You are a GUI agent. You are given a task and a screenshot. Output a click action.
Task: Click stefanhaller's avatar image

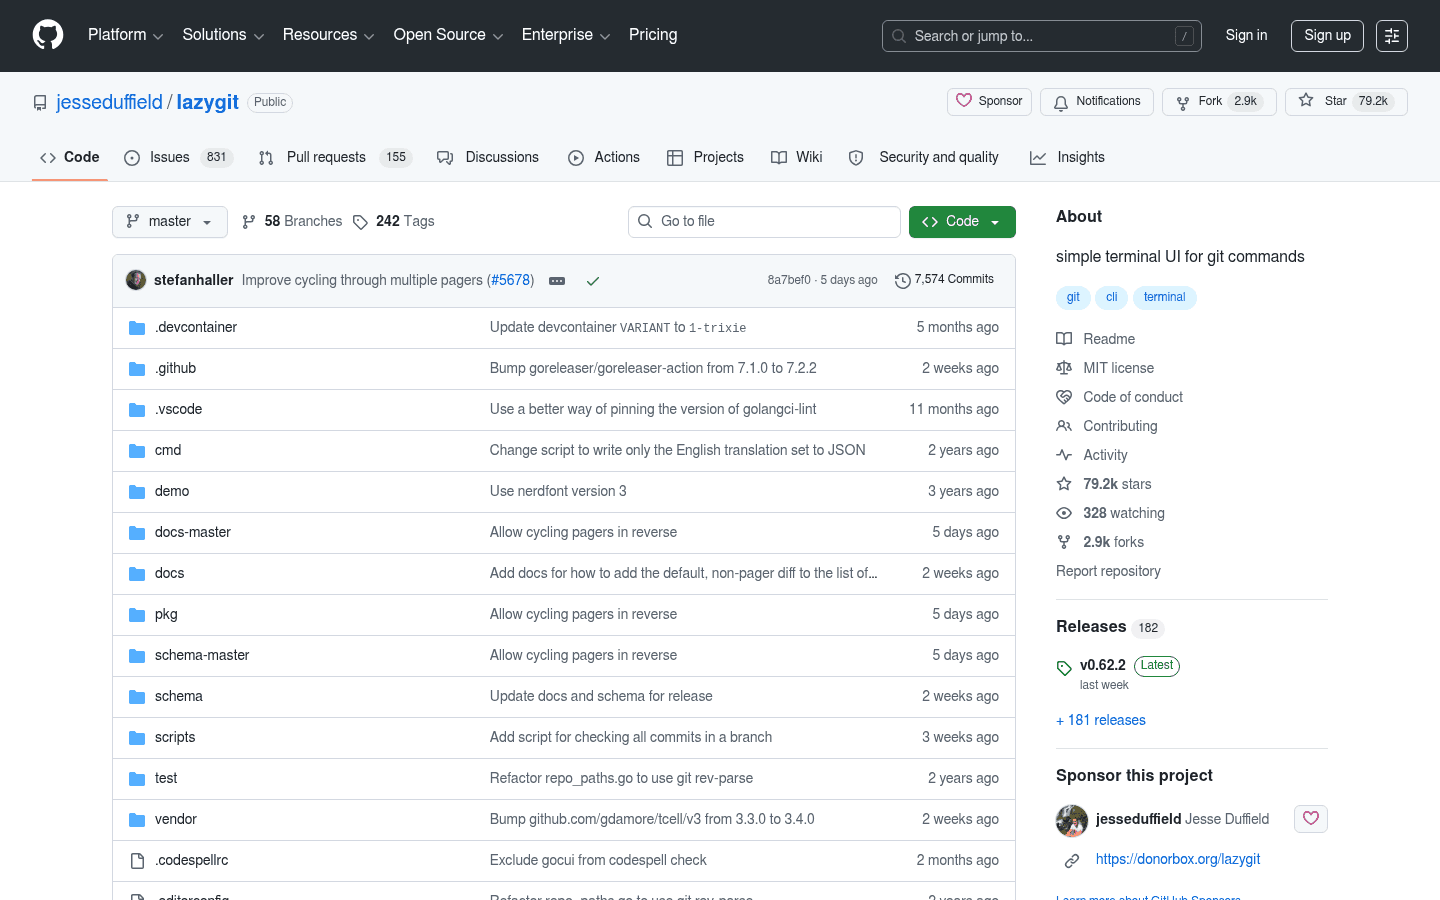click(x=136, y=280)
